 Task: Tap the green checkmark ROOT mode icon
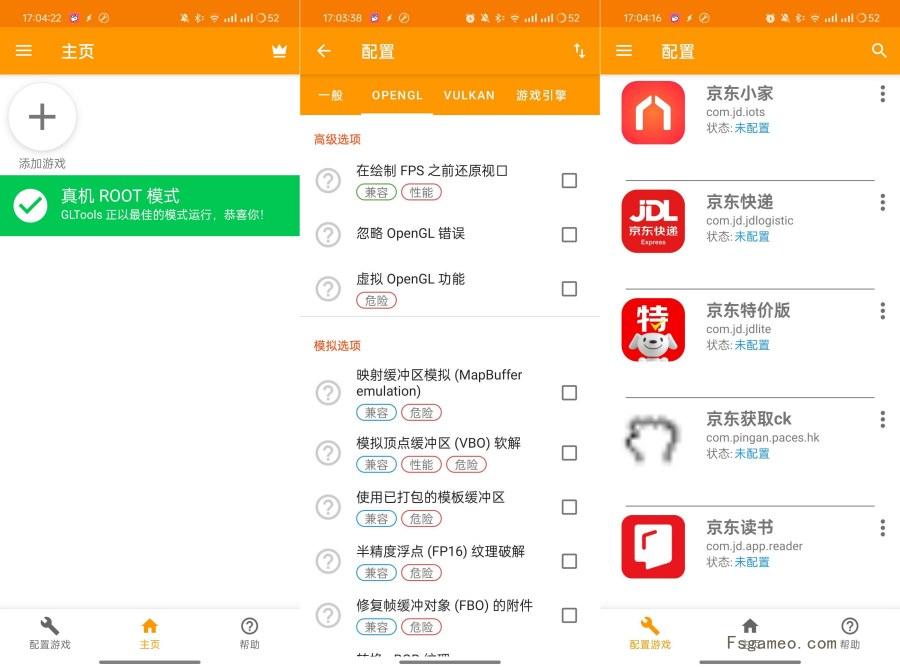[30, 206]
